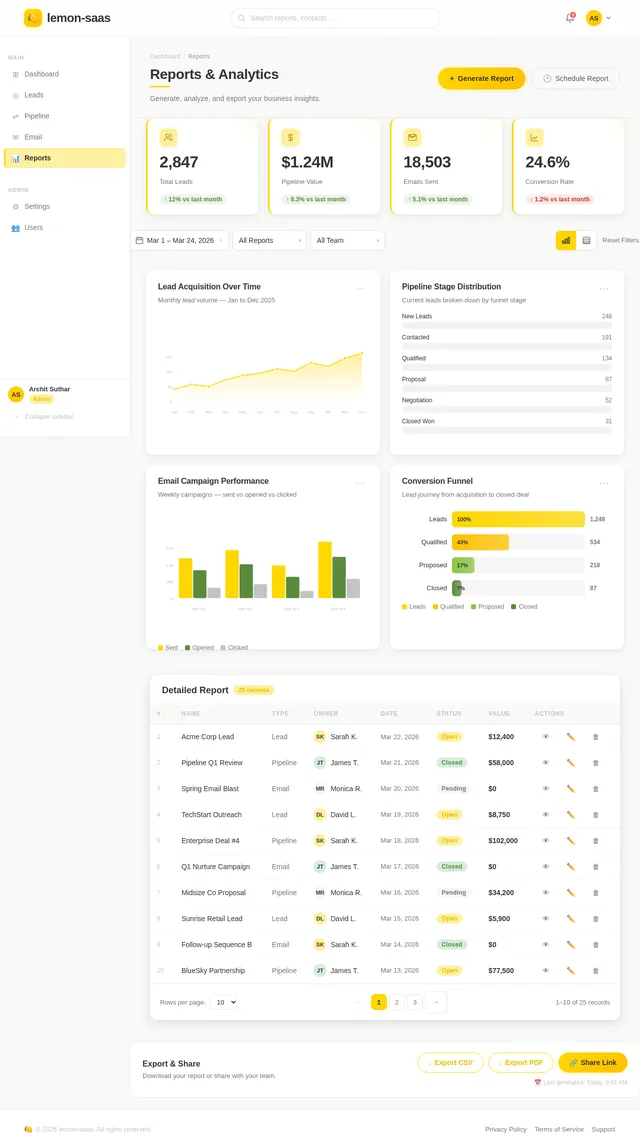The image size is (640, 1148).
Task: Click the notification bell icon
Action: (x=569, y=18)
